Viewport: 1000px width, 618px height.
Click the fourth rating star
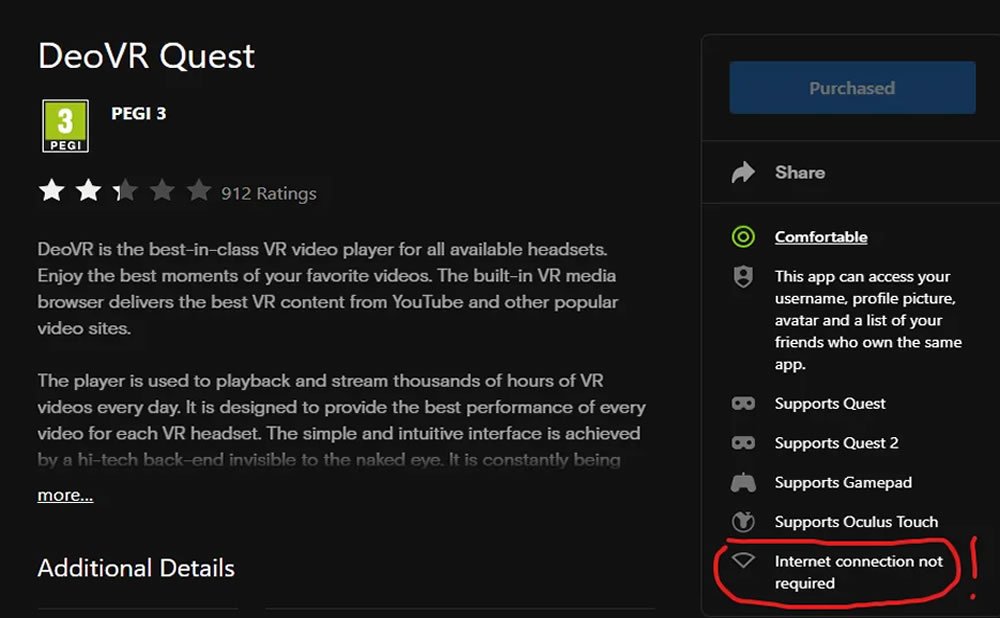[x=162, y=190]
